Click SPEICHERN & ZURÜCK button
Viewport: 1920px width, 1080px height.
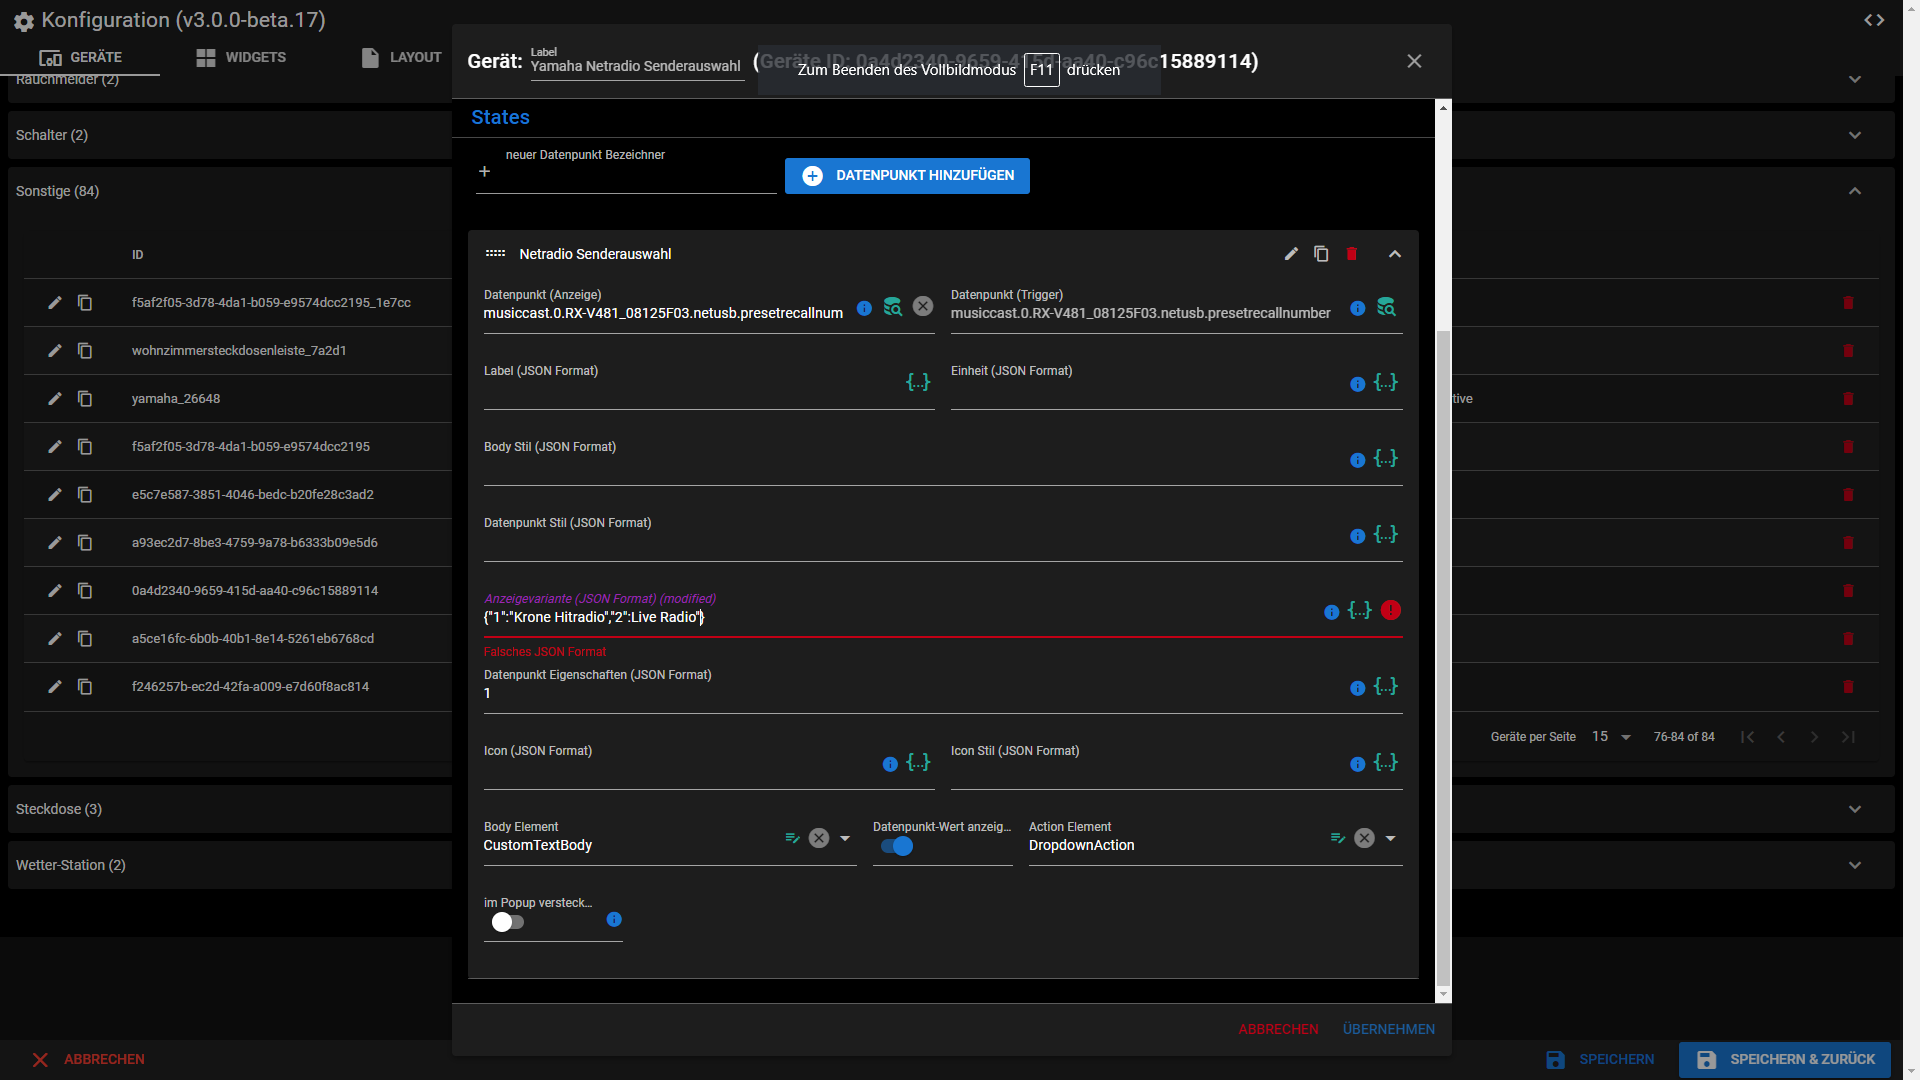(x=1785, y=1059)
